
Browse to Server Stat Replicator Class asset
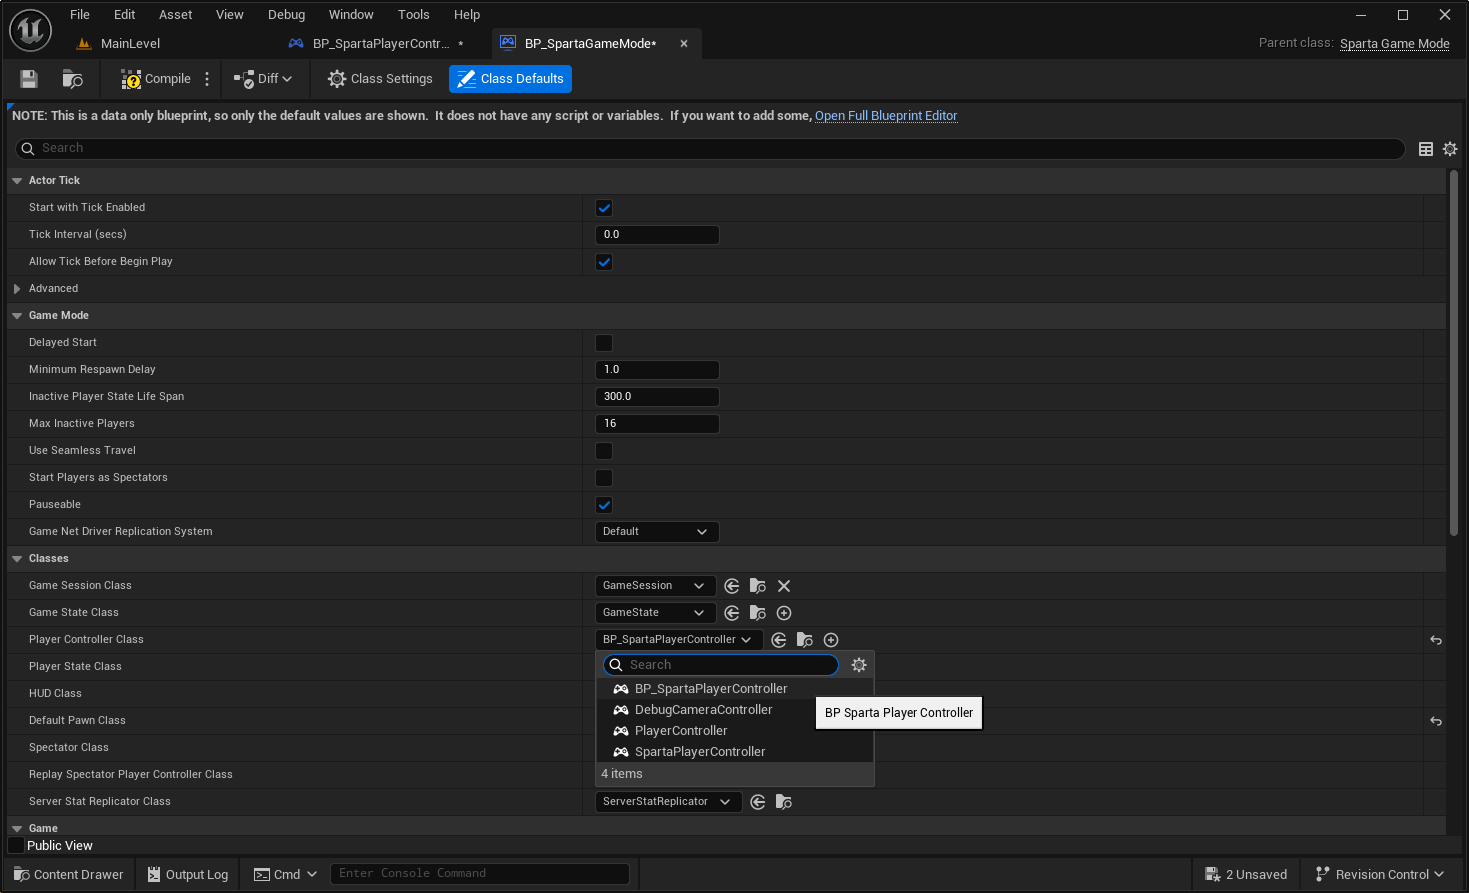tap(784, 802)
